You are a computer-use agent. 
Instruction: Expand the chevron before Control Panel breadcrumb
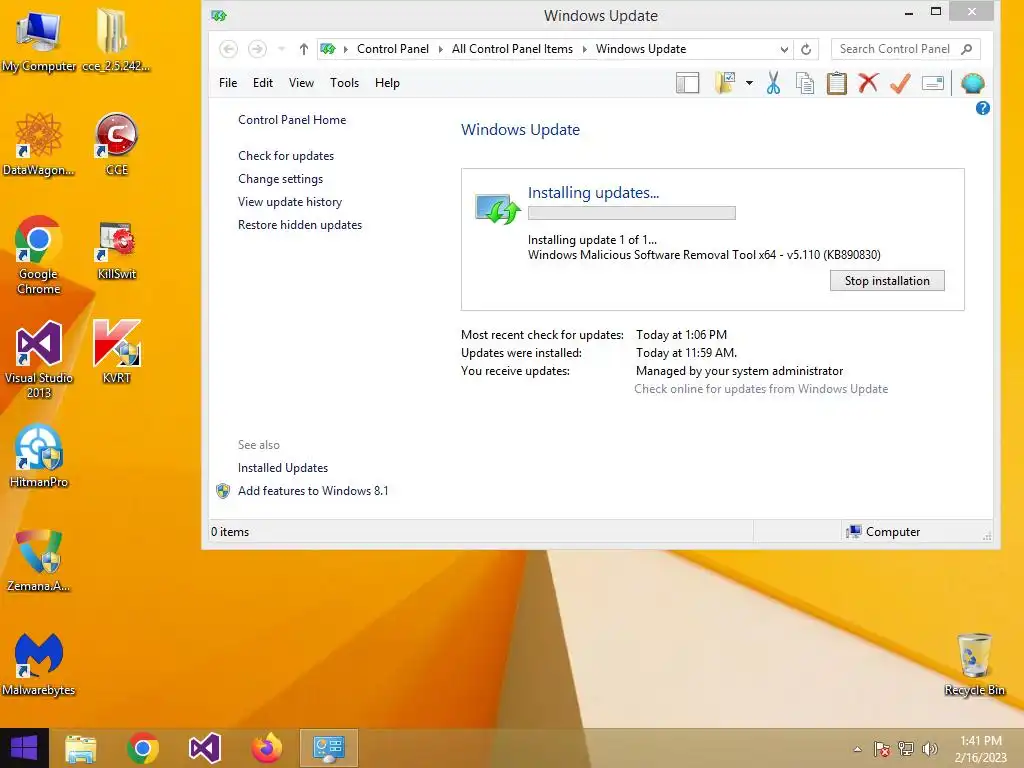click(x=345, y=49)
